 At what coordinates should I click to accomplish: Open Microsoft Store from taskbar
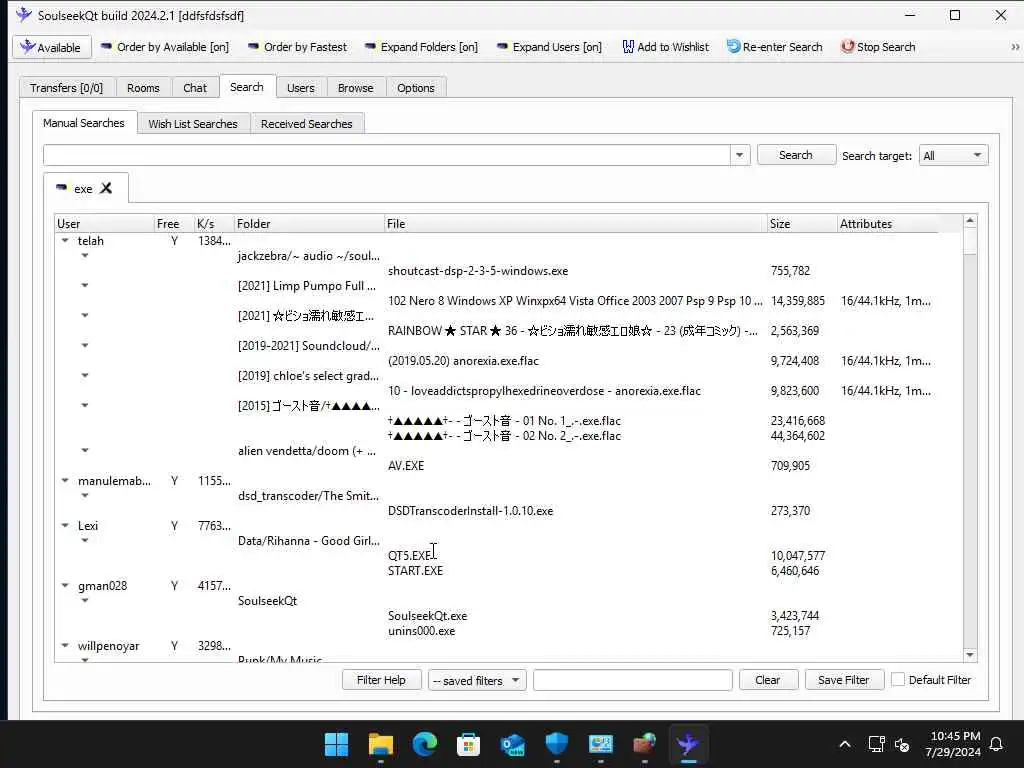tap(468, 744)
